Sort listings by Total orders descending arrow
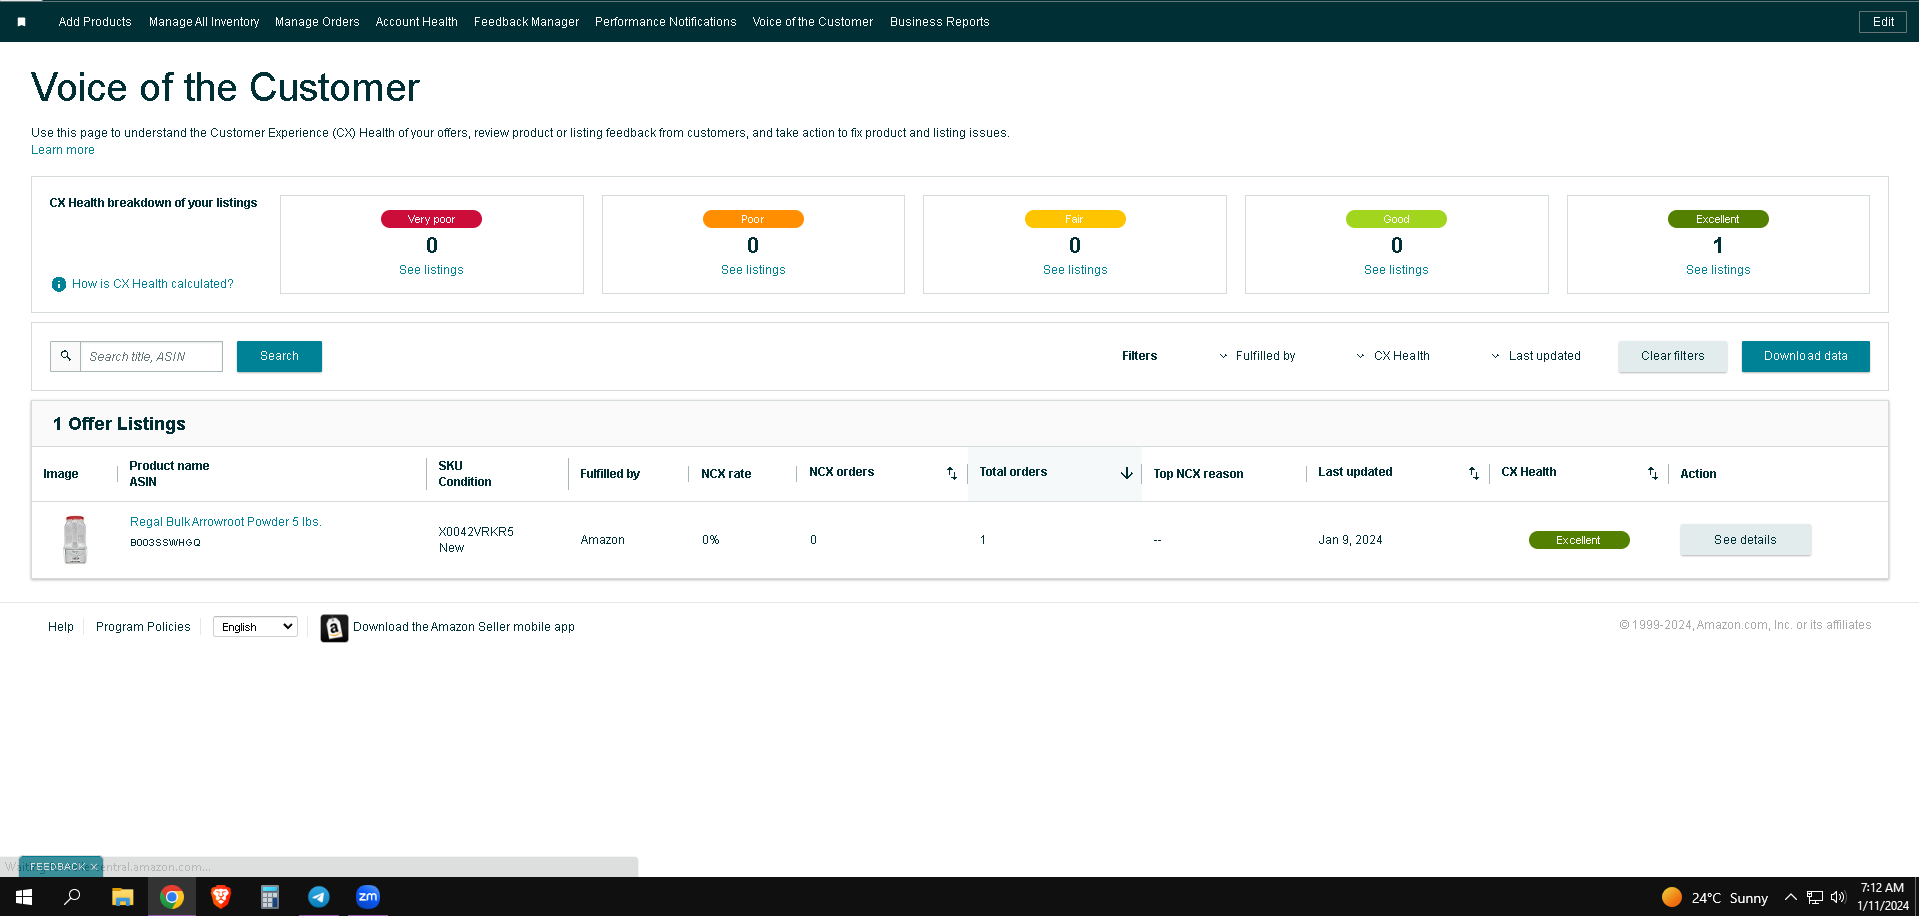This screenshot has height=916, width=1919. pyautogui.click(x=1127, y=473)
